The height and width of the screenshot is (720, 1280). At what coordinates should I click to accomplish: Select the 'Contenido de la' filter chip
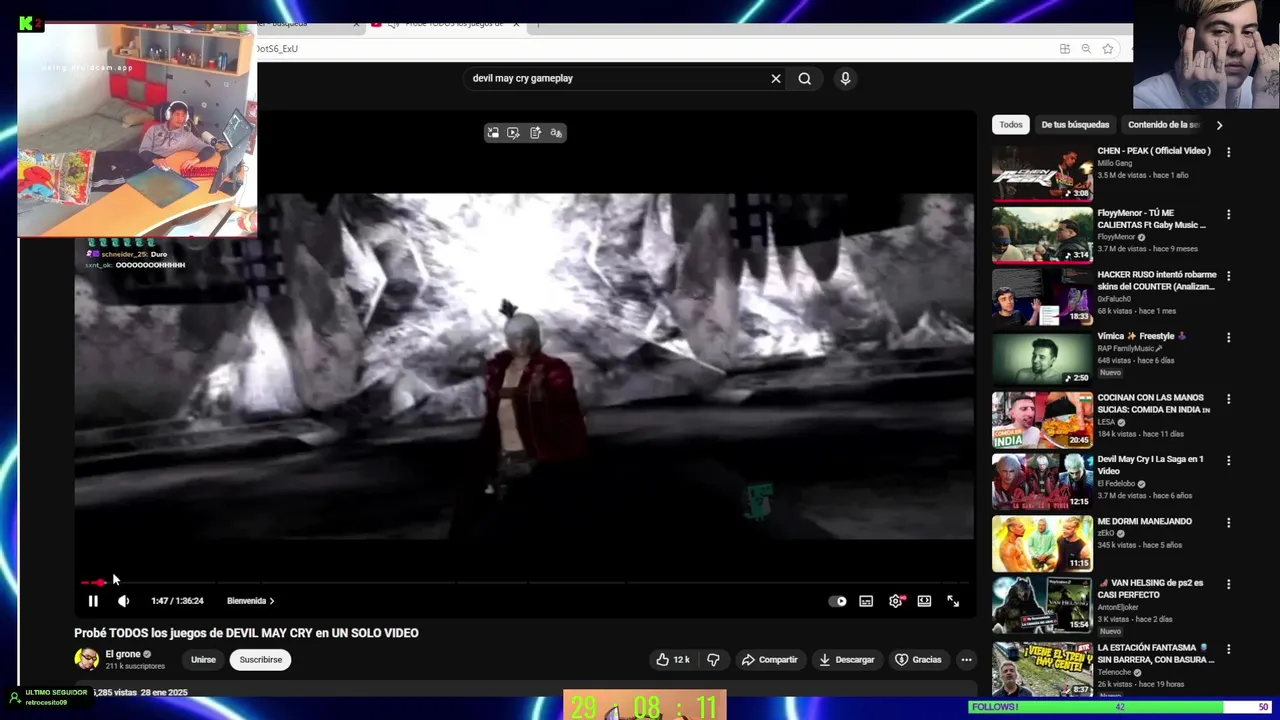(1163, 125)
